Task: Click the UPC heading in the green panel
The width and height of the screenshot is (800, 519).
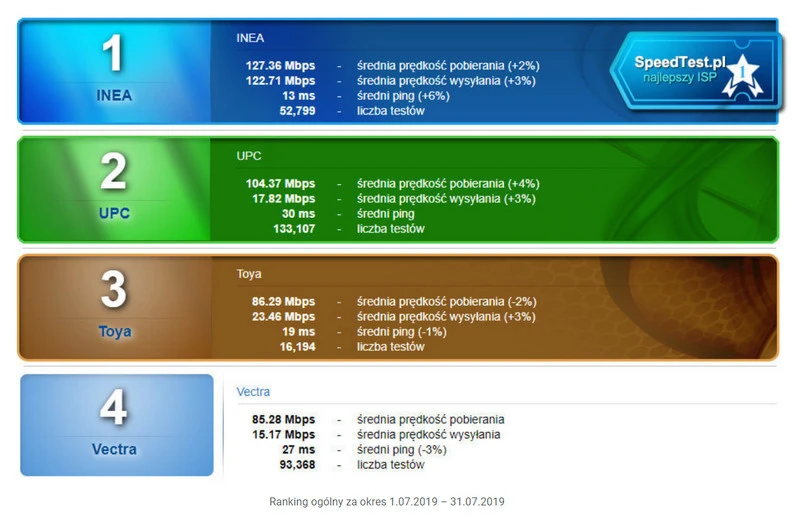Action: [x=248, y=156]
